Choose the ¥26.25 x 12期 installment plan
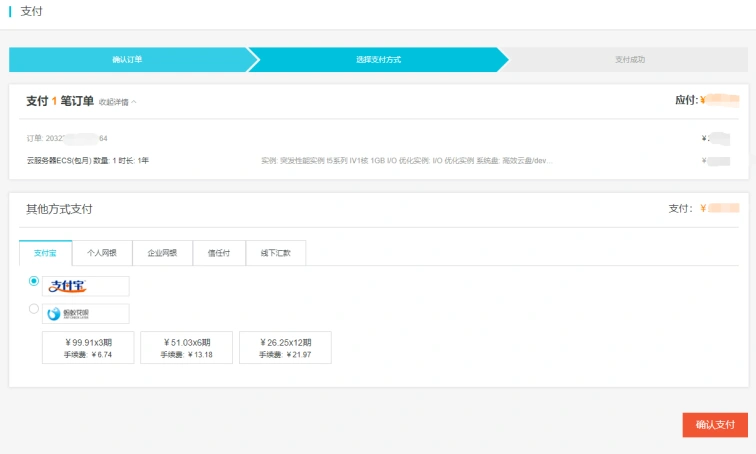756x454 pixels. tap(285, 347)
